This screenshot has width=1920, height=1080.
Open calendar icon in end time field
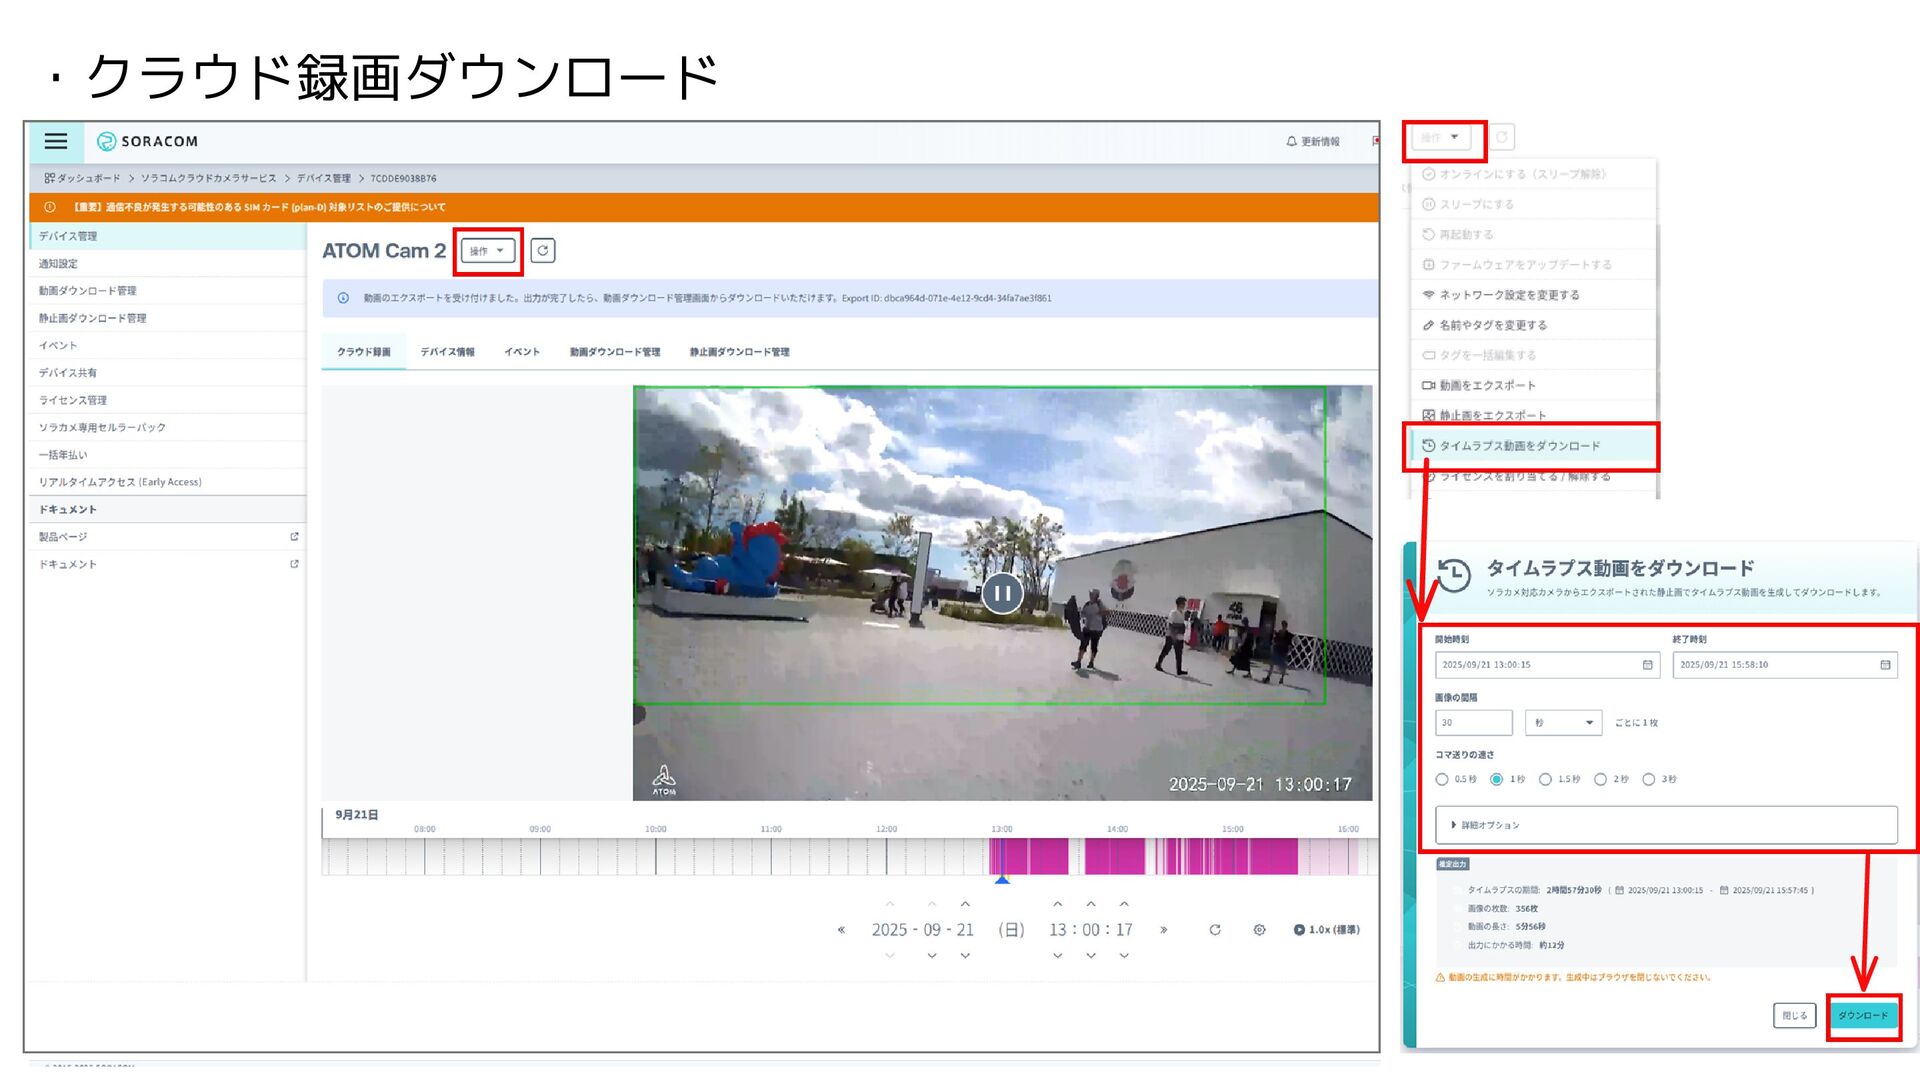(1885, 665)
